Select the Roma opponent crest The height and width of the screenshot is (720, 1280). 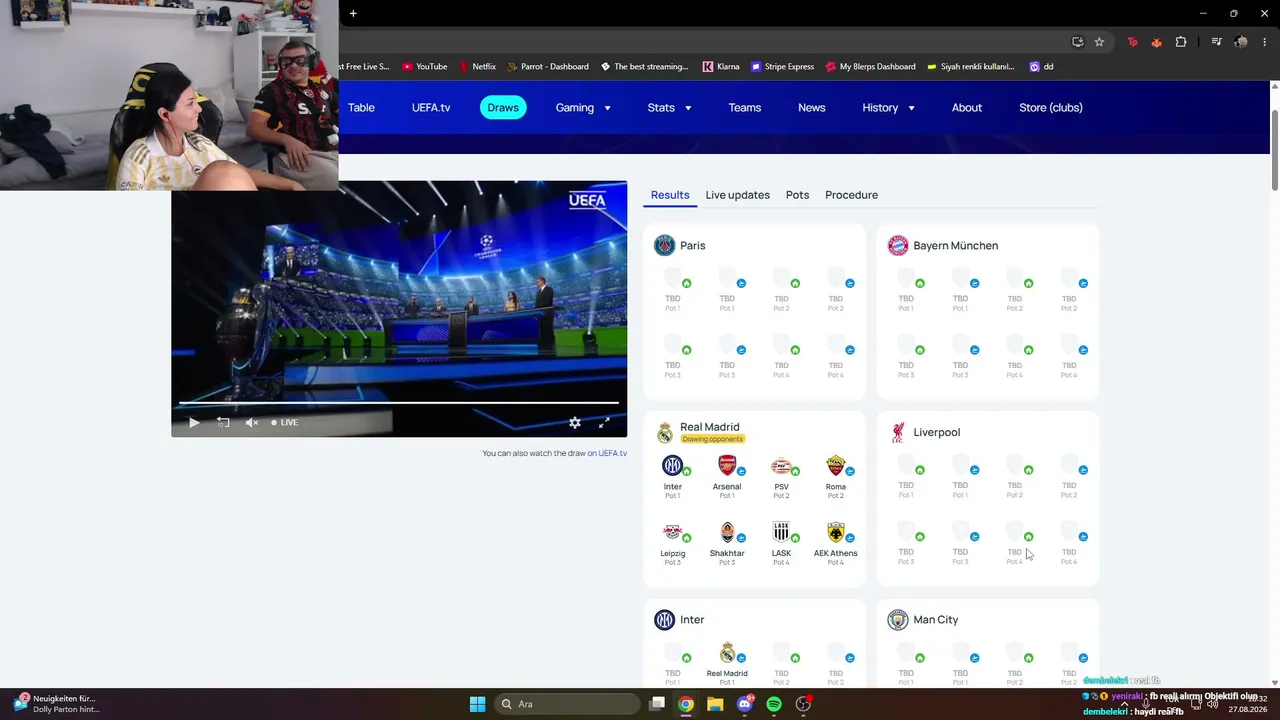[836, 466]
